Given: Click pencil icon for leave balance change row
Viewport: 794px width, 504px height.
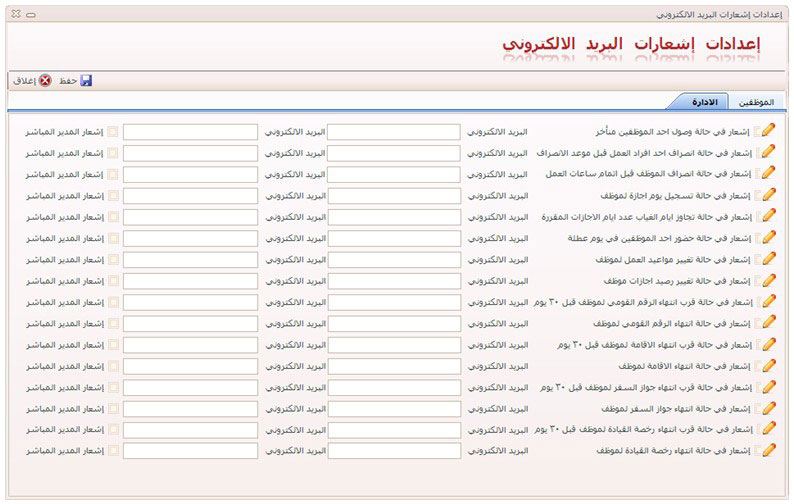Looking at the screenshot, I should [769, 280].
